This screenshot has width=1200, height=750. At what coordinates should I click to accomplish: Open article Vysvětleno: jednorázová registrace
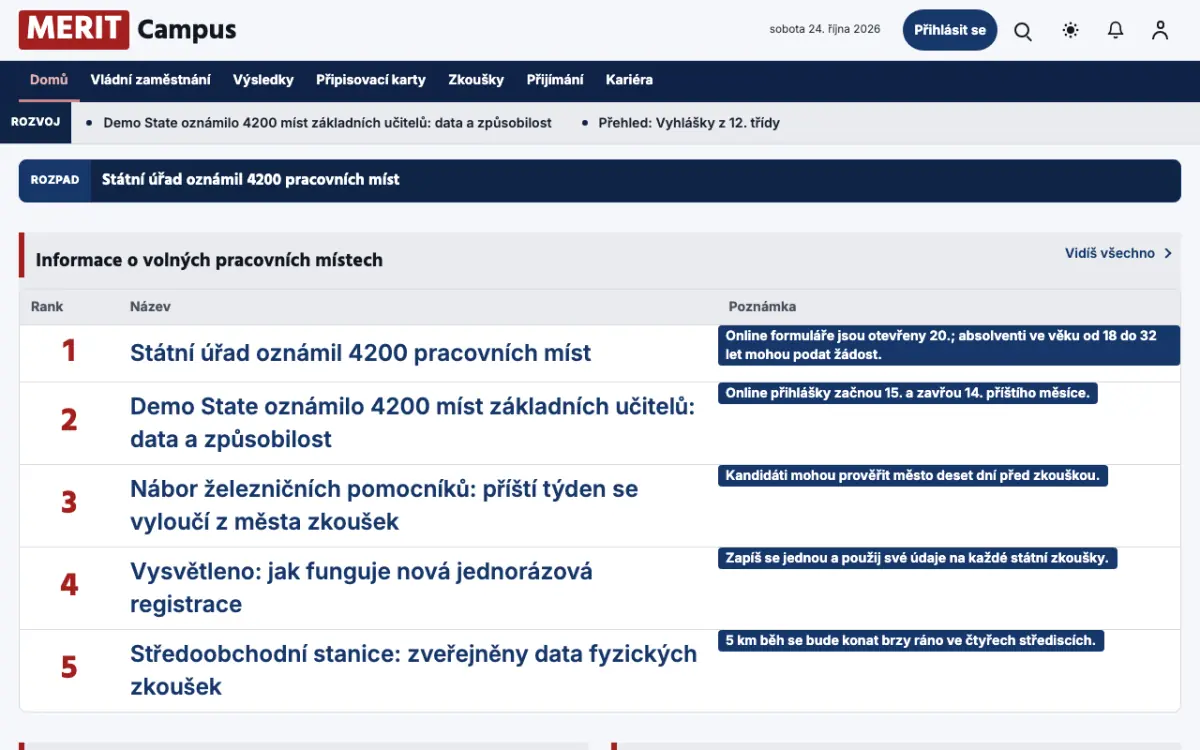tap(361, 588)
